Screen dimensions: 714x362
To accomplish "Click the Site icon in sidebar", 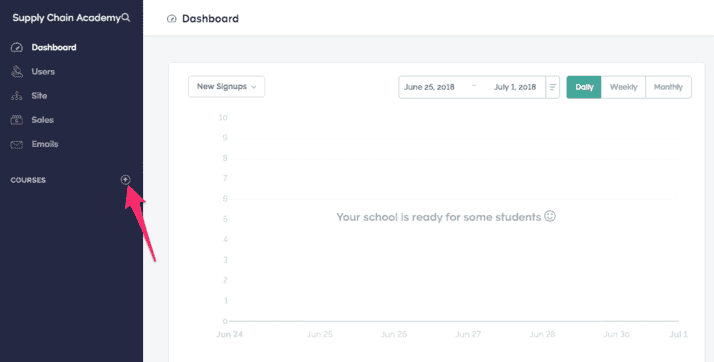I will coord(16,96).
